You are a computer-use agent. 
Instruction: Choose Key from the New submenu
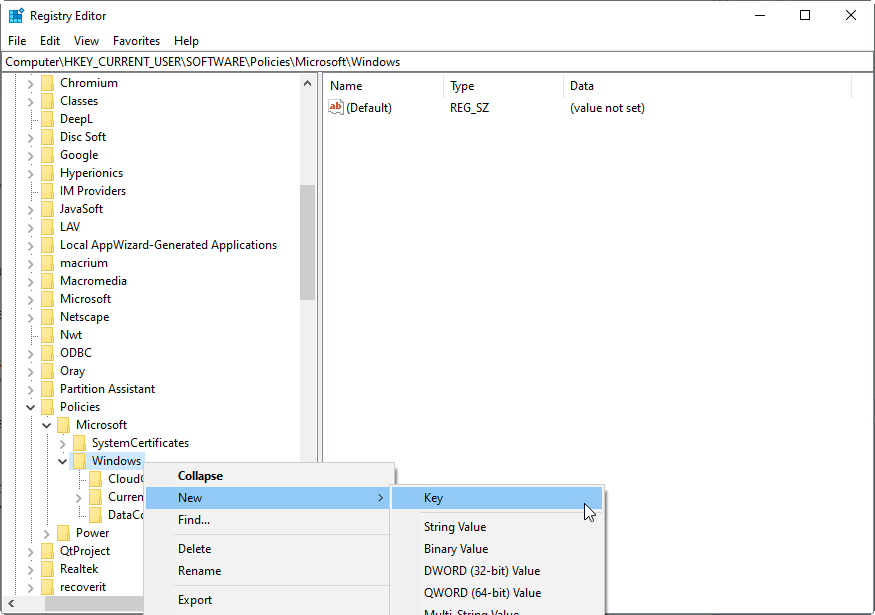[x=497, y=498]
